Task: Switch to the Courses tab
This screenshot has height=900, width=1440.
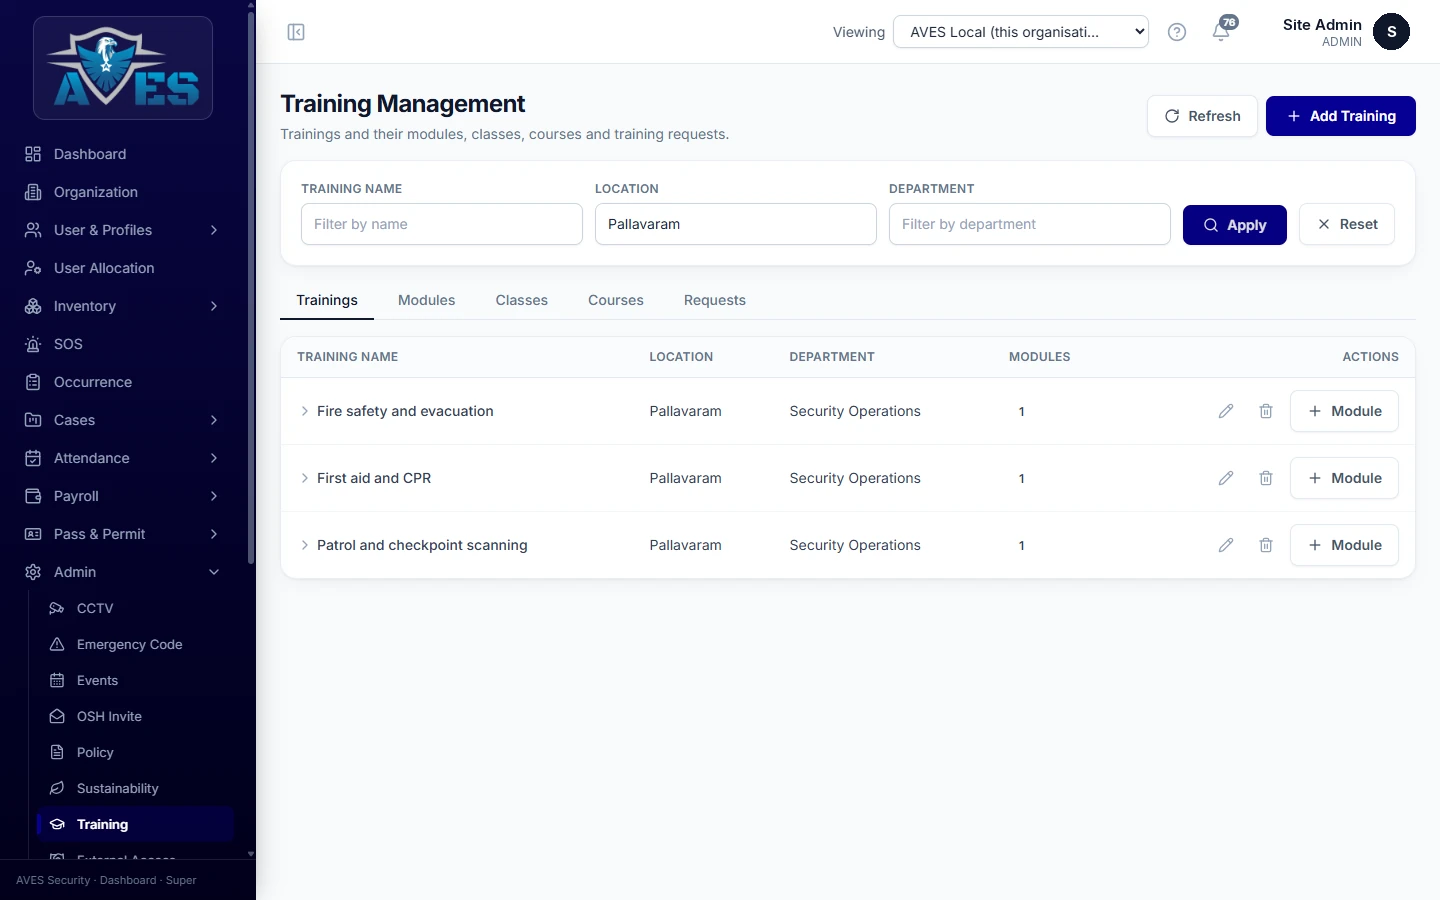Action: click(x=616, y=300)
